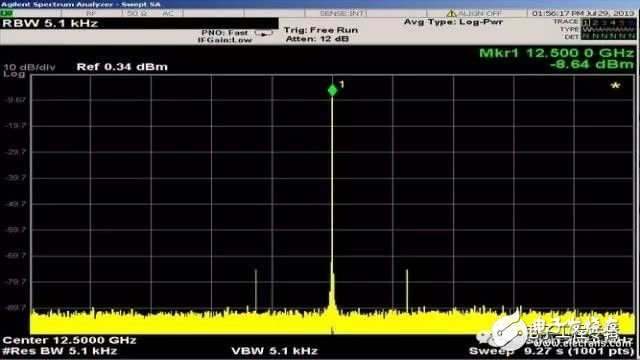Open the IFGain:Low setting
The image size is (640, 360).
(x=224, y=40)
